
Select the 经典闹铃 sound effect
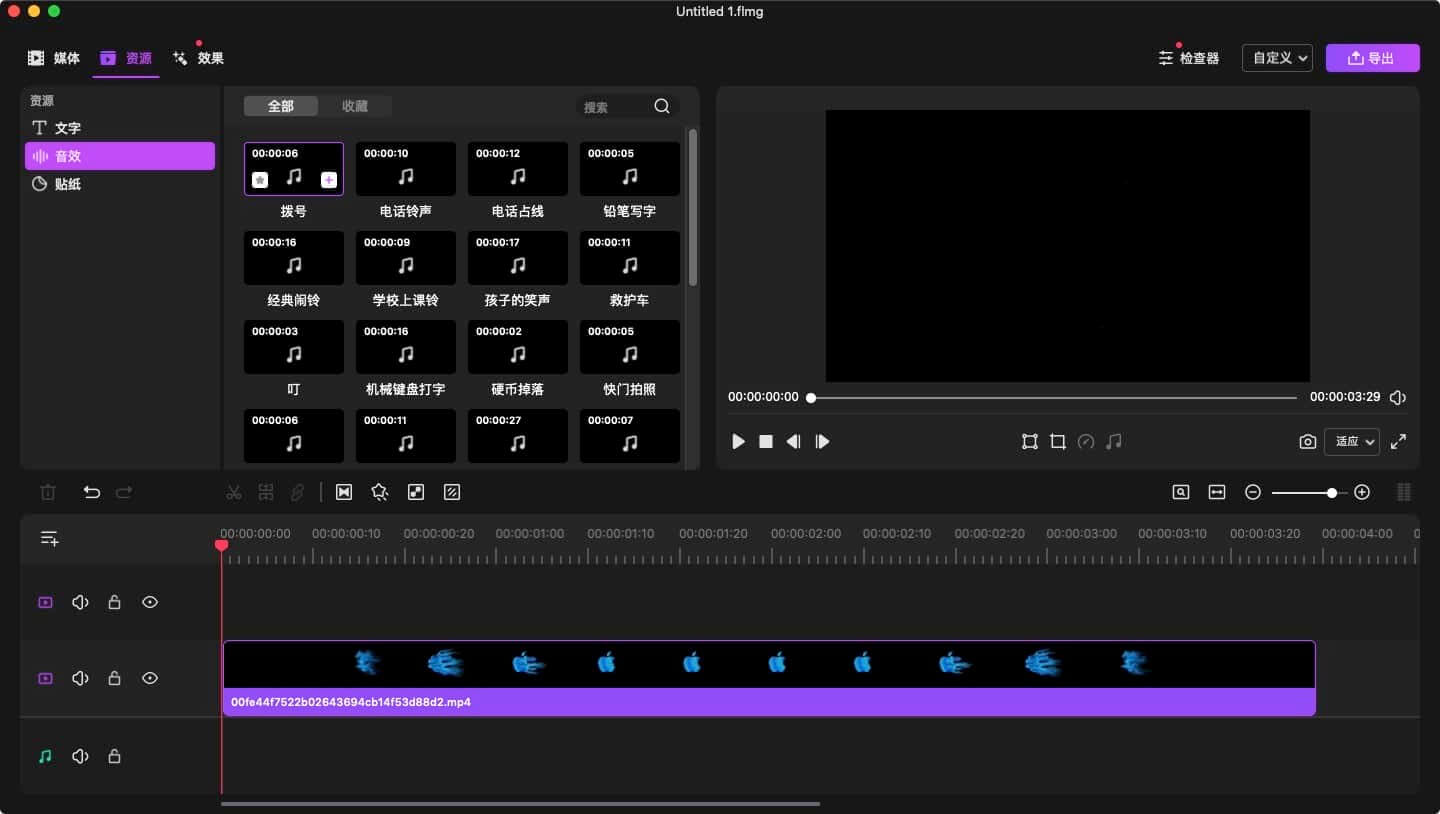294,258
